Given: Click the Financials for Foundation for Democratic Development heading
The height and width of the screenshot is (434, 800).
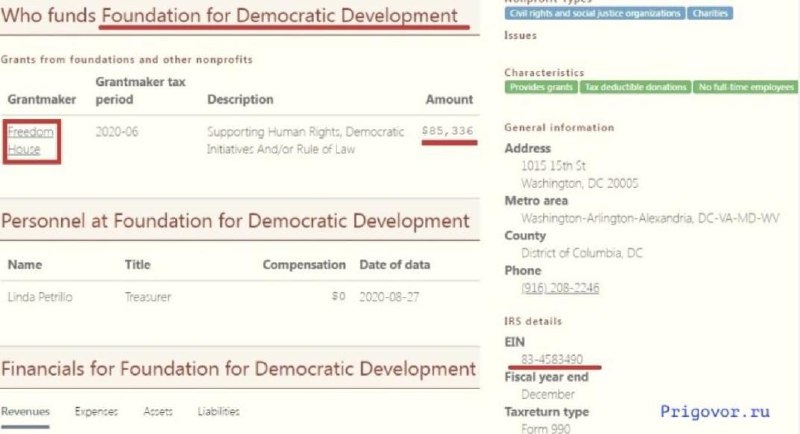Looking at the screenshot, I should tap(238, 369).
